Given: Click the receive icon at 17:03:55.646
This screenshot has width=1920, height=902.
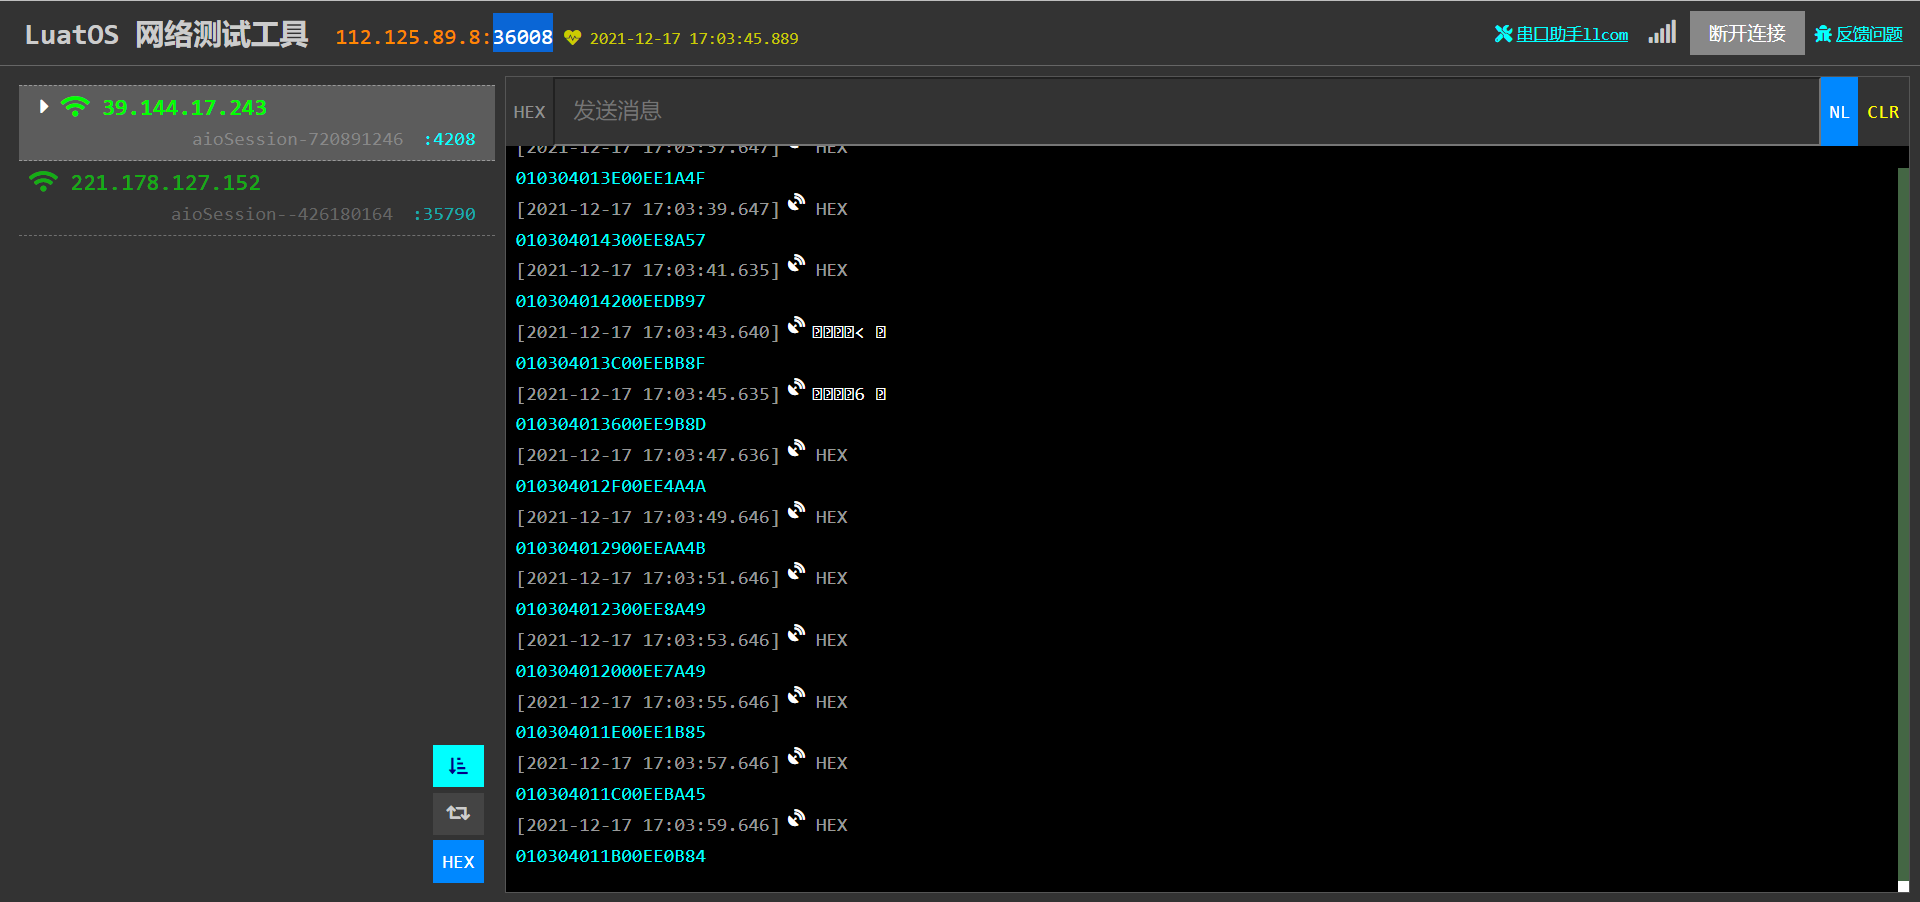Looking at the screenshot, I should (x=796, y=695).
